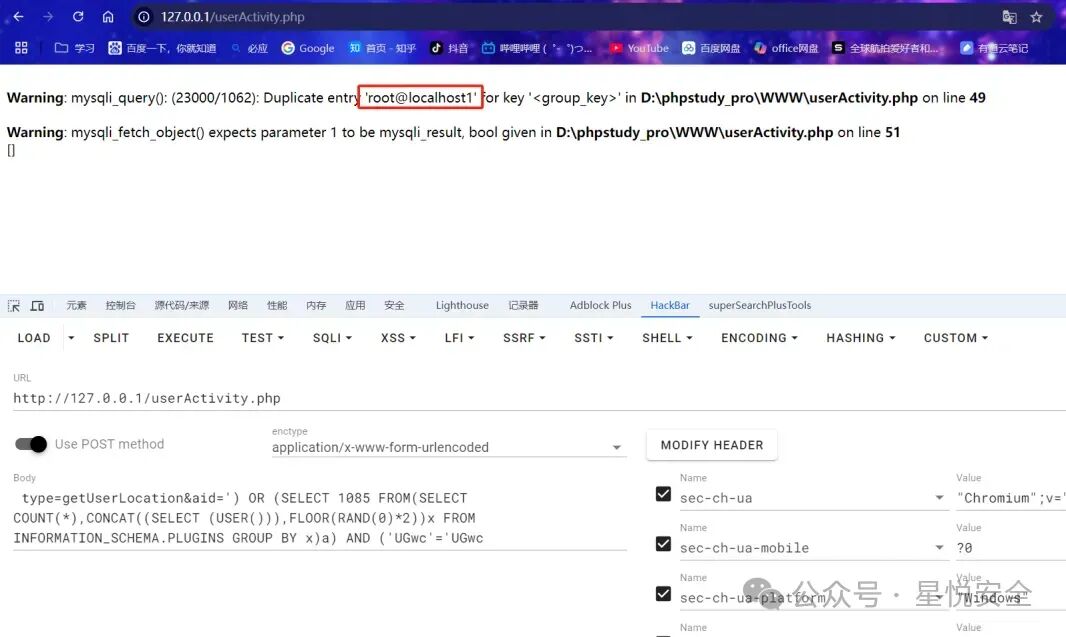The width and height of the screenshot is (1066, 637).
Task: Open the LOAD dropdown arrow
Action: coord(71,338)
